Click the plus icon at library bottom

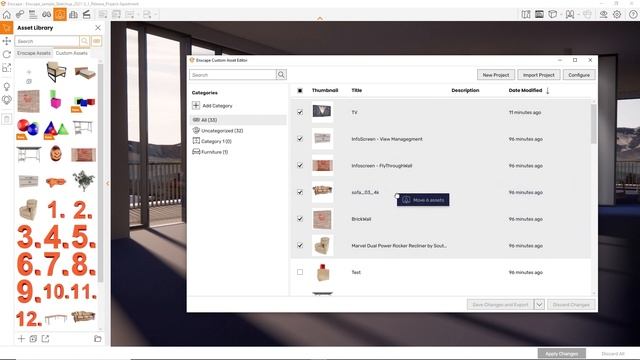pyautogui.click(x=21, y=339)
